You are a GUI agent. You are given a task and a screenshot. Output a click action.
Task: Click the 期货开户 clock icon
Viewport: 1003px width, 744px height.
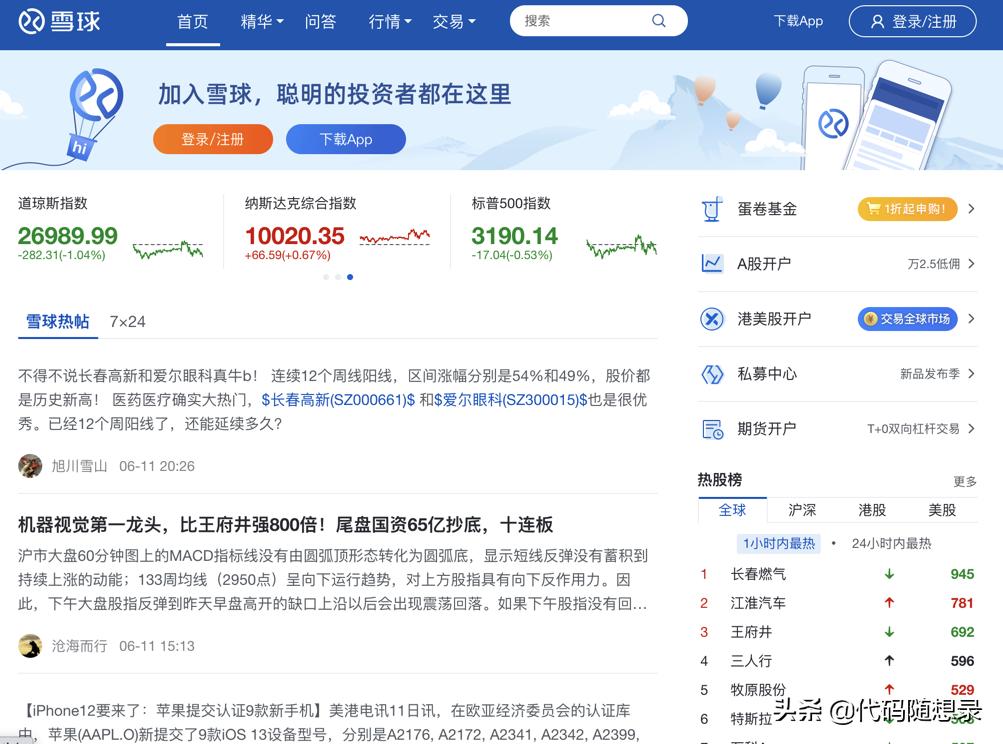point(712,428)
